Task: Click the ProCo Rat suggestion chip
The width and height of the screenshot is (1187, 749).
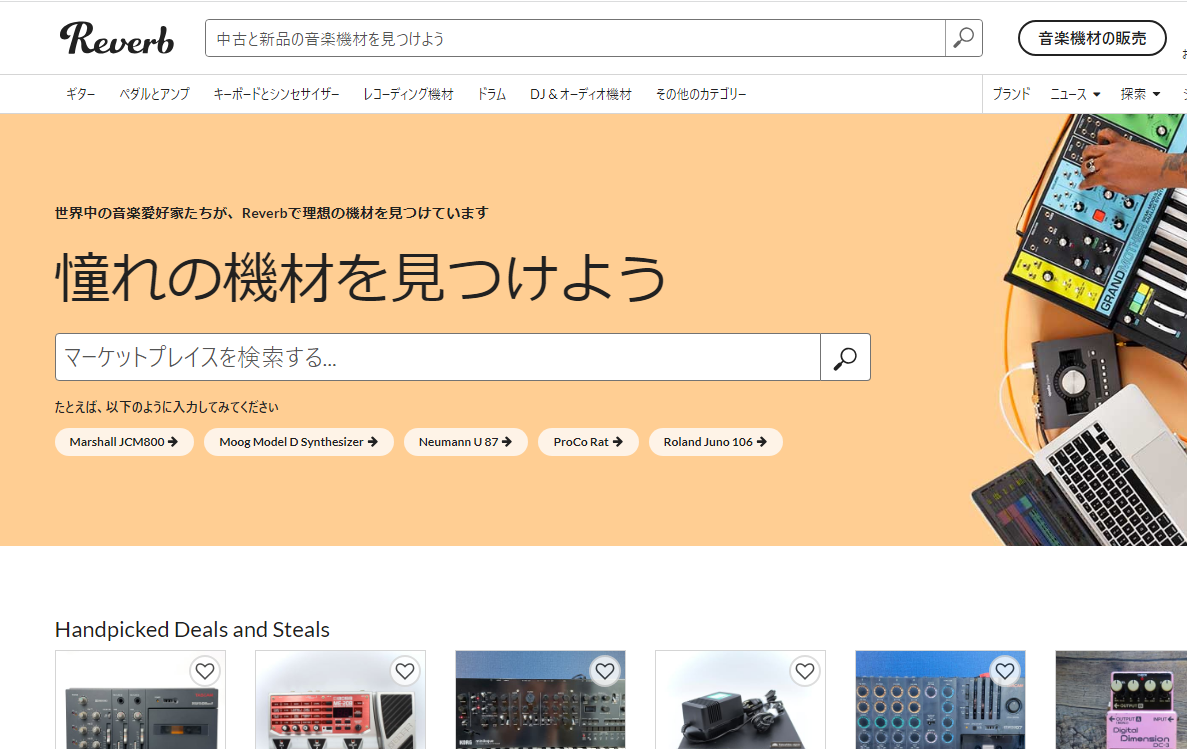Action: click(588, 442)
